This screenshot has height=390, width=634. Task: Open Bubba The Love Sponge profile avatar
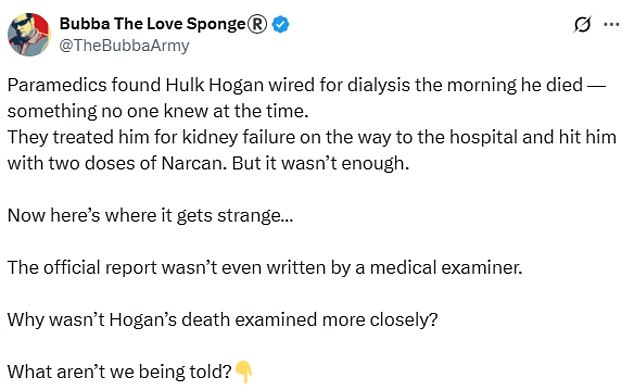pos(29,34)
